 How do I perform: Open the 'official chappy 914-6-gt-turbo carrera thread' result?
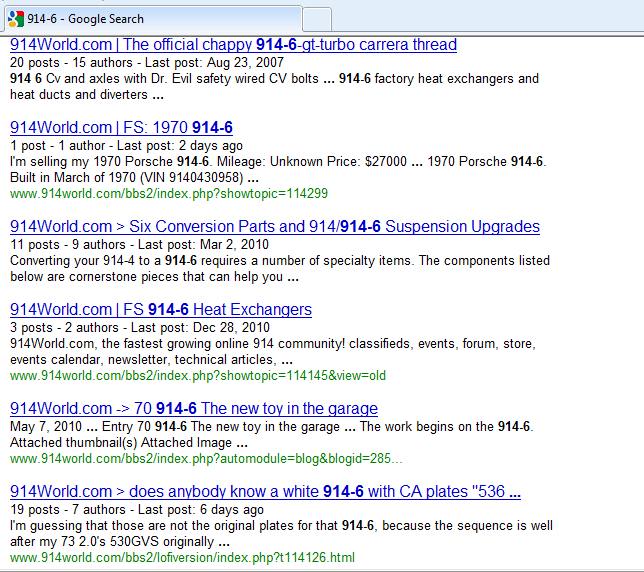point(233,44)
